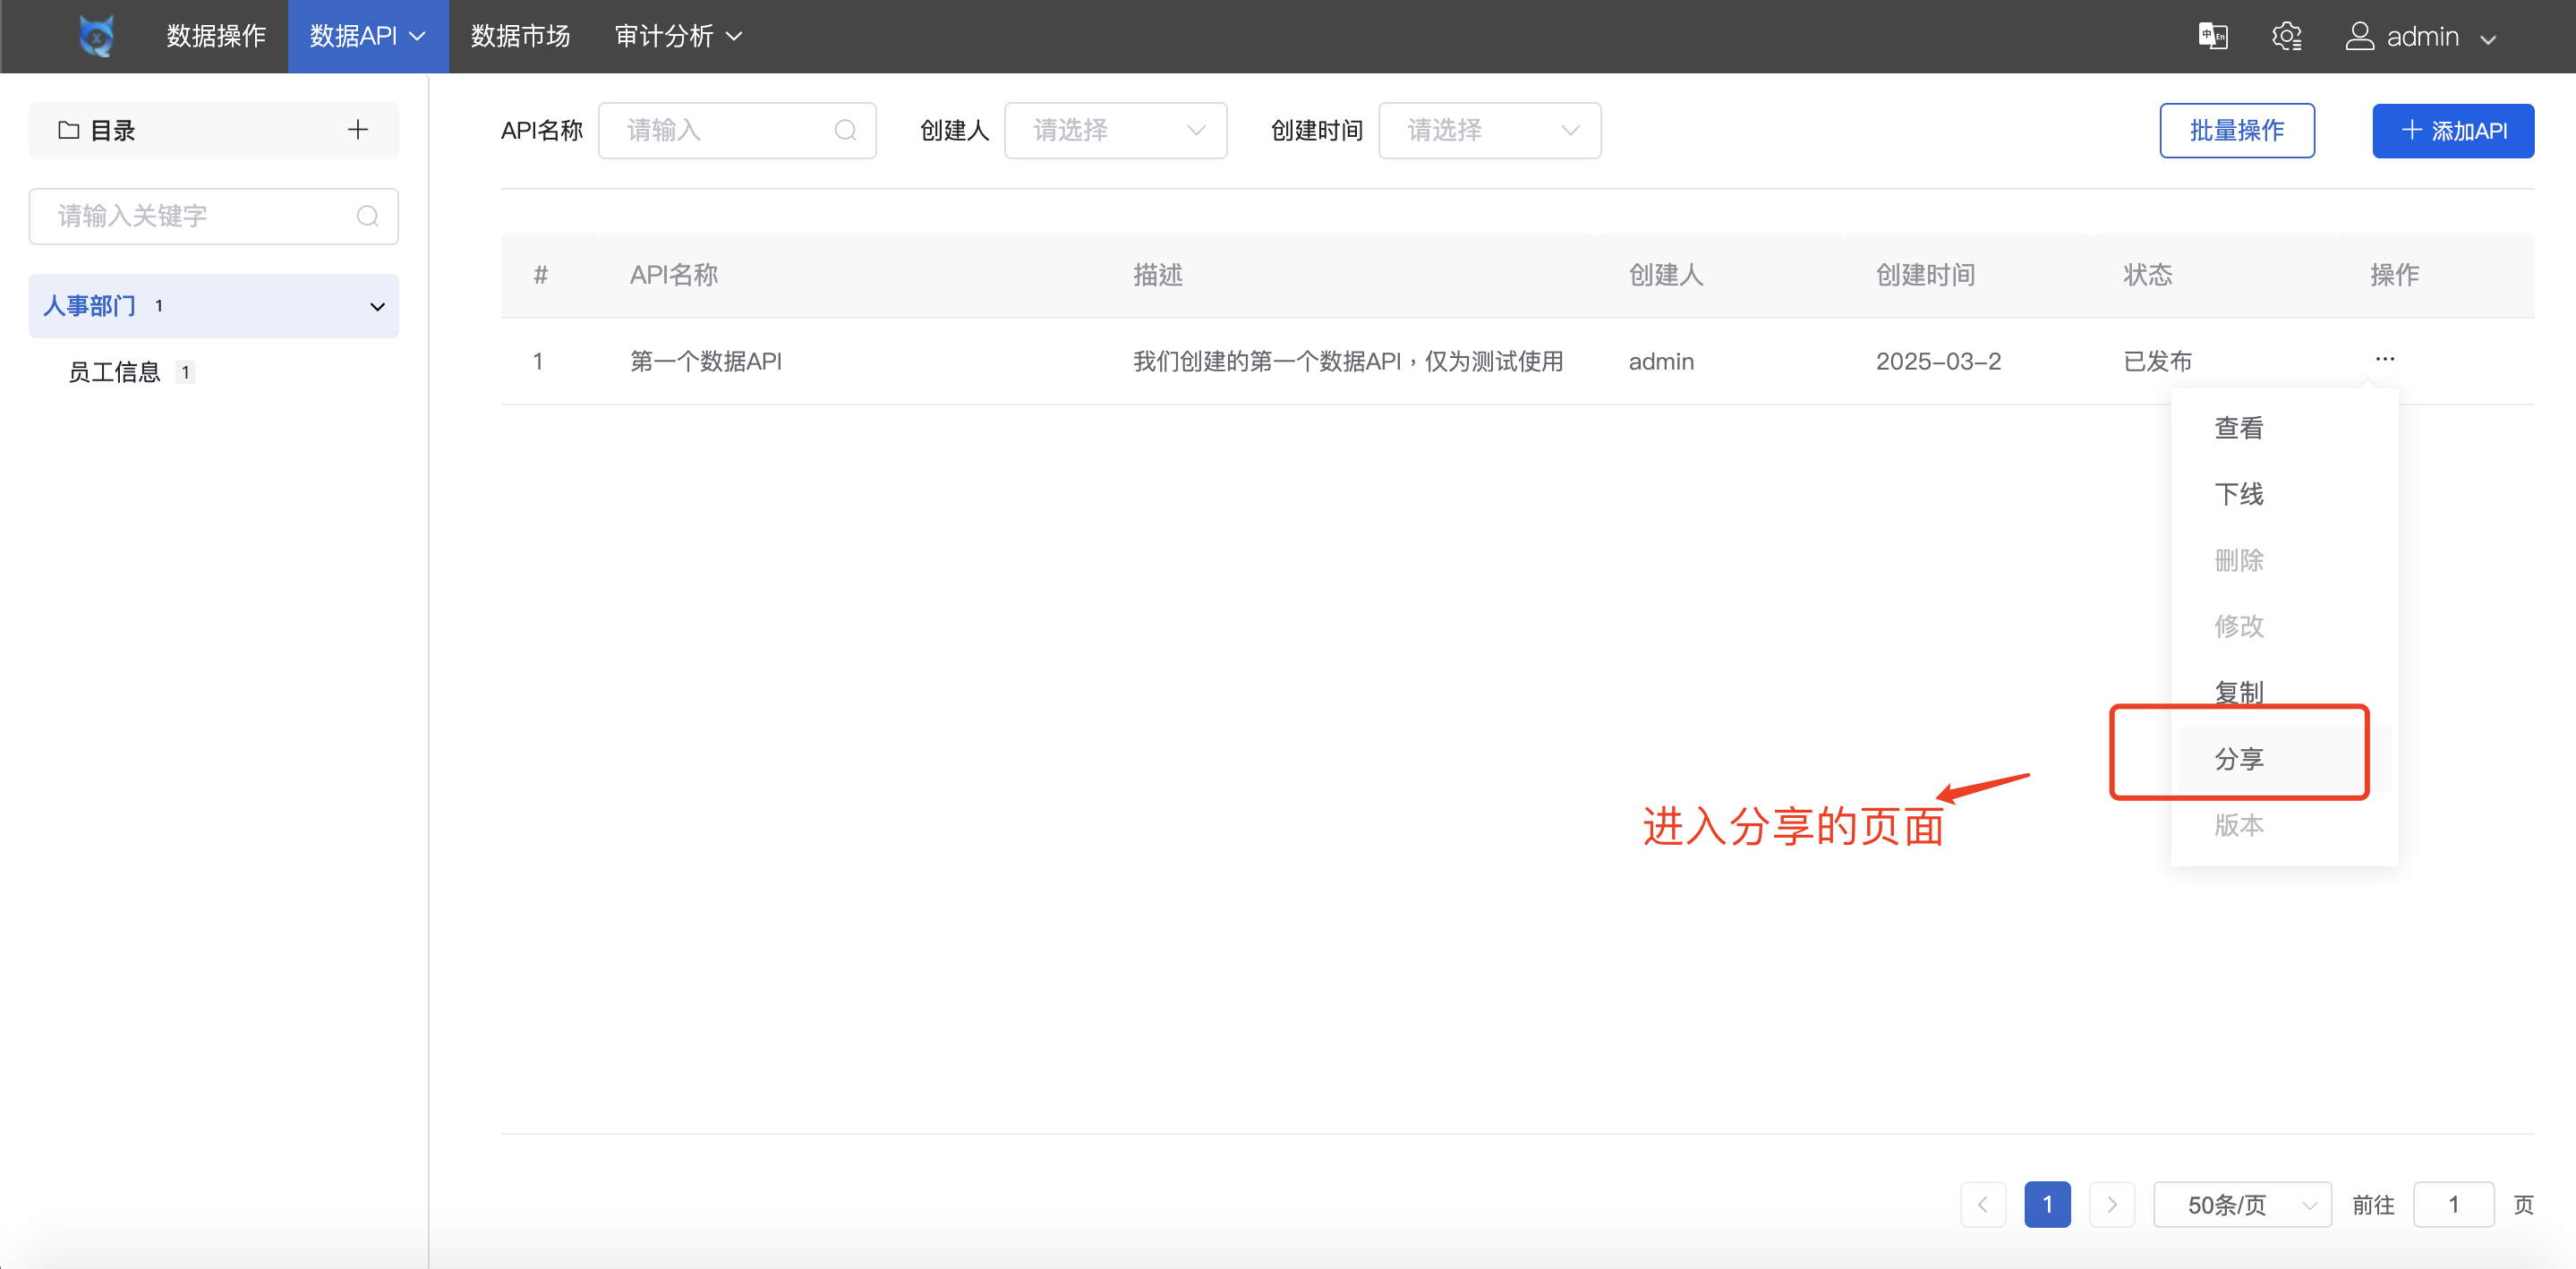Click the settings gear icon
Screen dimensions: 2576x1269
pyautogui.click(x=2288, y=35)
